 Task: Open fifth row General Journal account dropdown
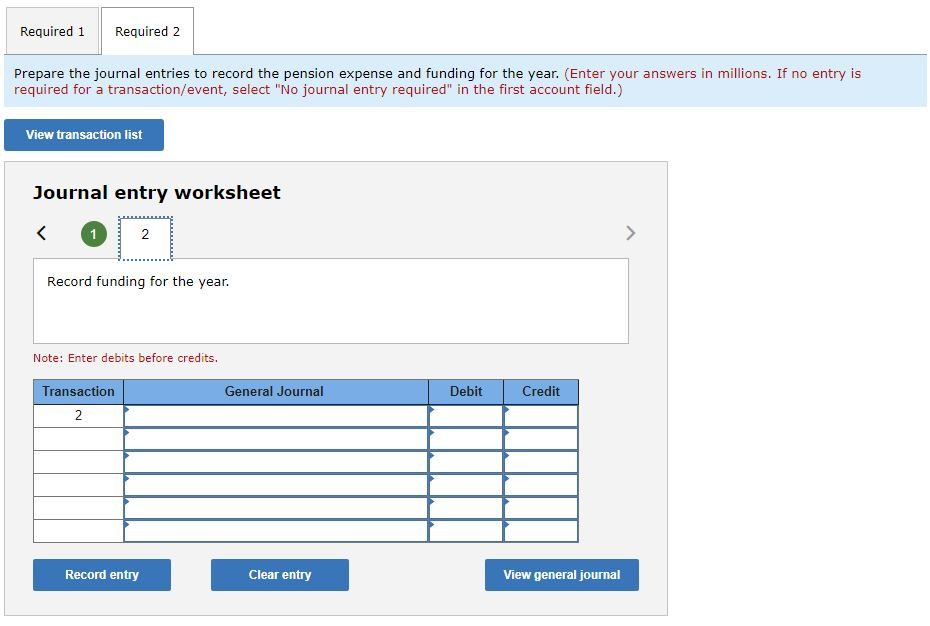tap(276, 509)
